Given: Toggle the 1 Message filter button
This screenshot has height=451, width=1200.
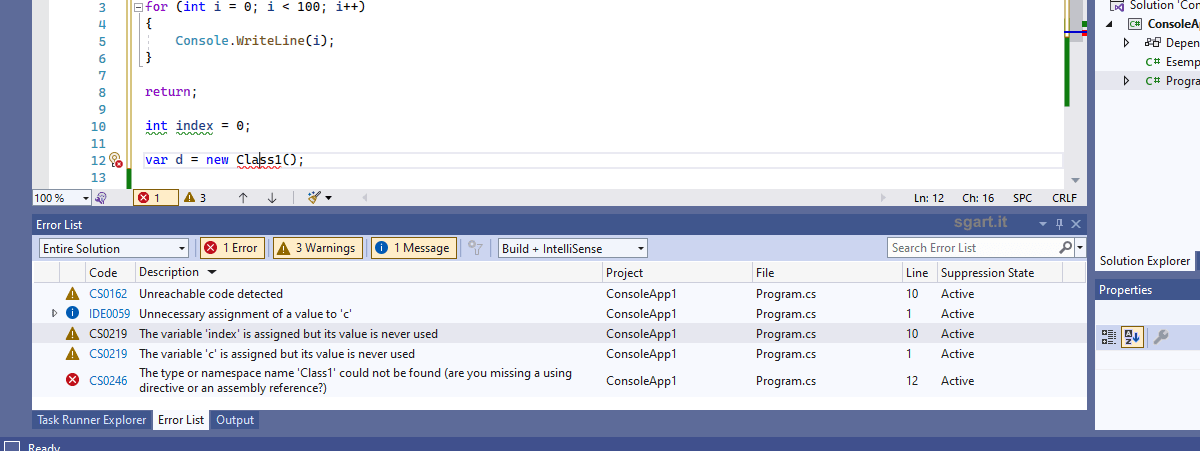Looking at the screenshot, I should coord(412,248).
